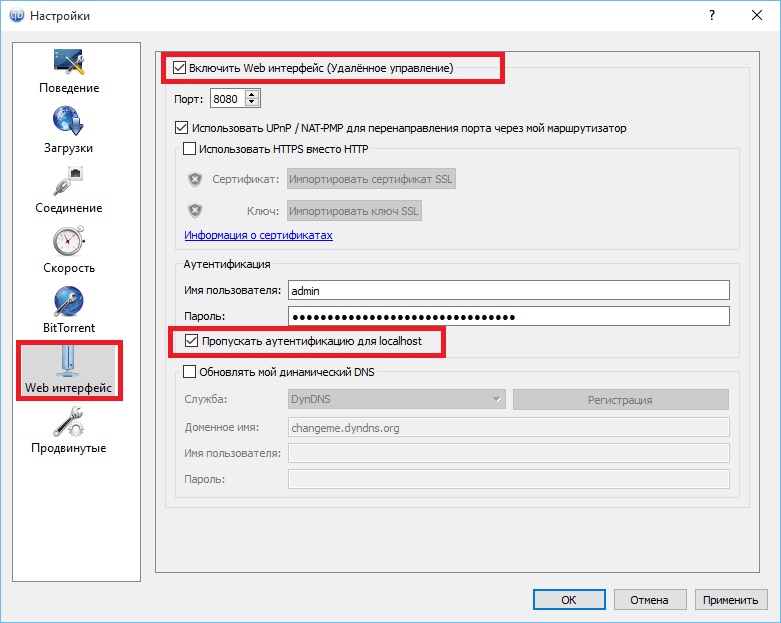Click the Имя пользователя admin field
781x623 pixels.
point(508,290)
